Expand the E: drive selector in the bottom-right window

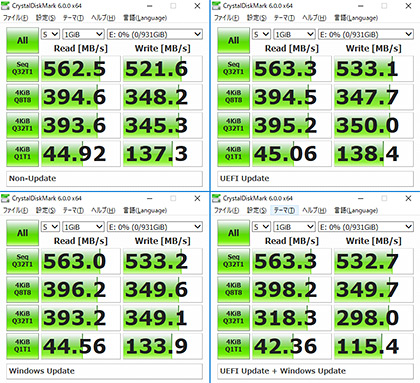[x=366, y=227]
